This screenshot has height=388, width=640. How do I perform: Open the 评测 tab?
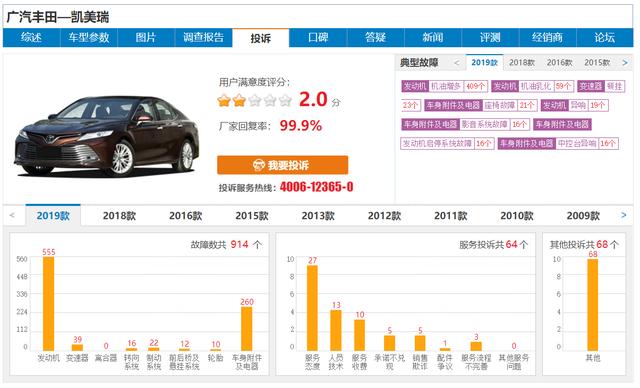[x=490, y=38]
